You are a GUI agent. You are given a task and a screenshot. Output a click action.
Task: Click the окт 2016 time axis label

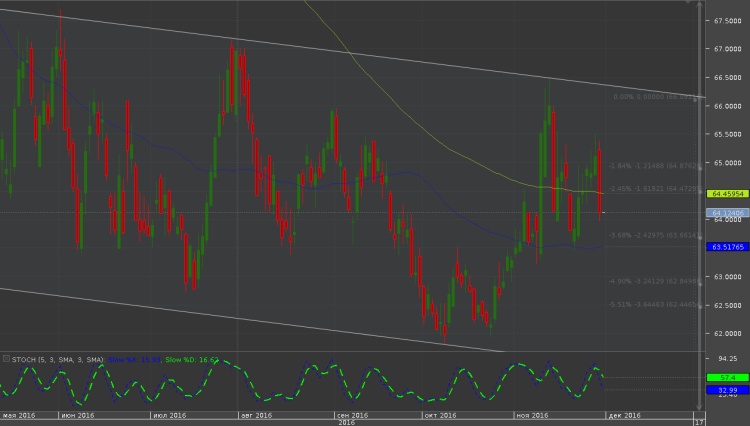441,415
